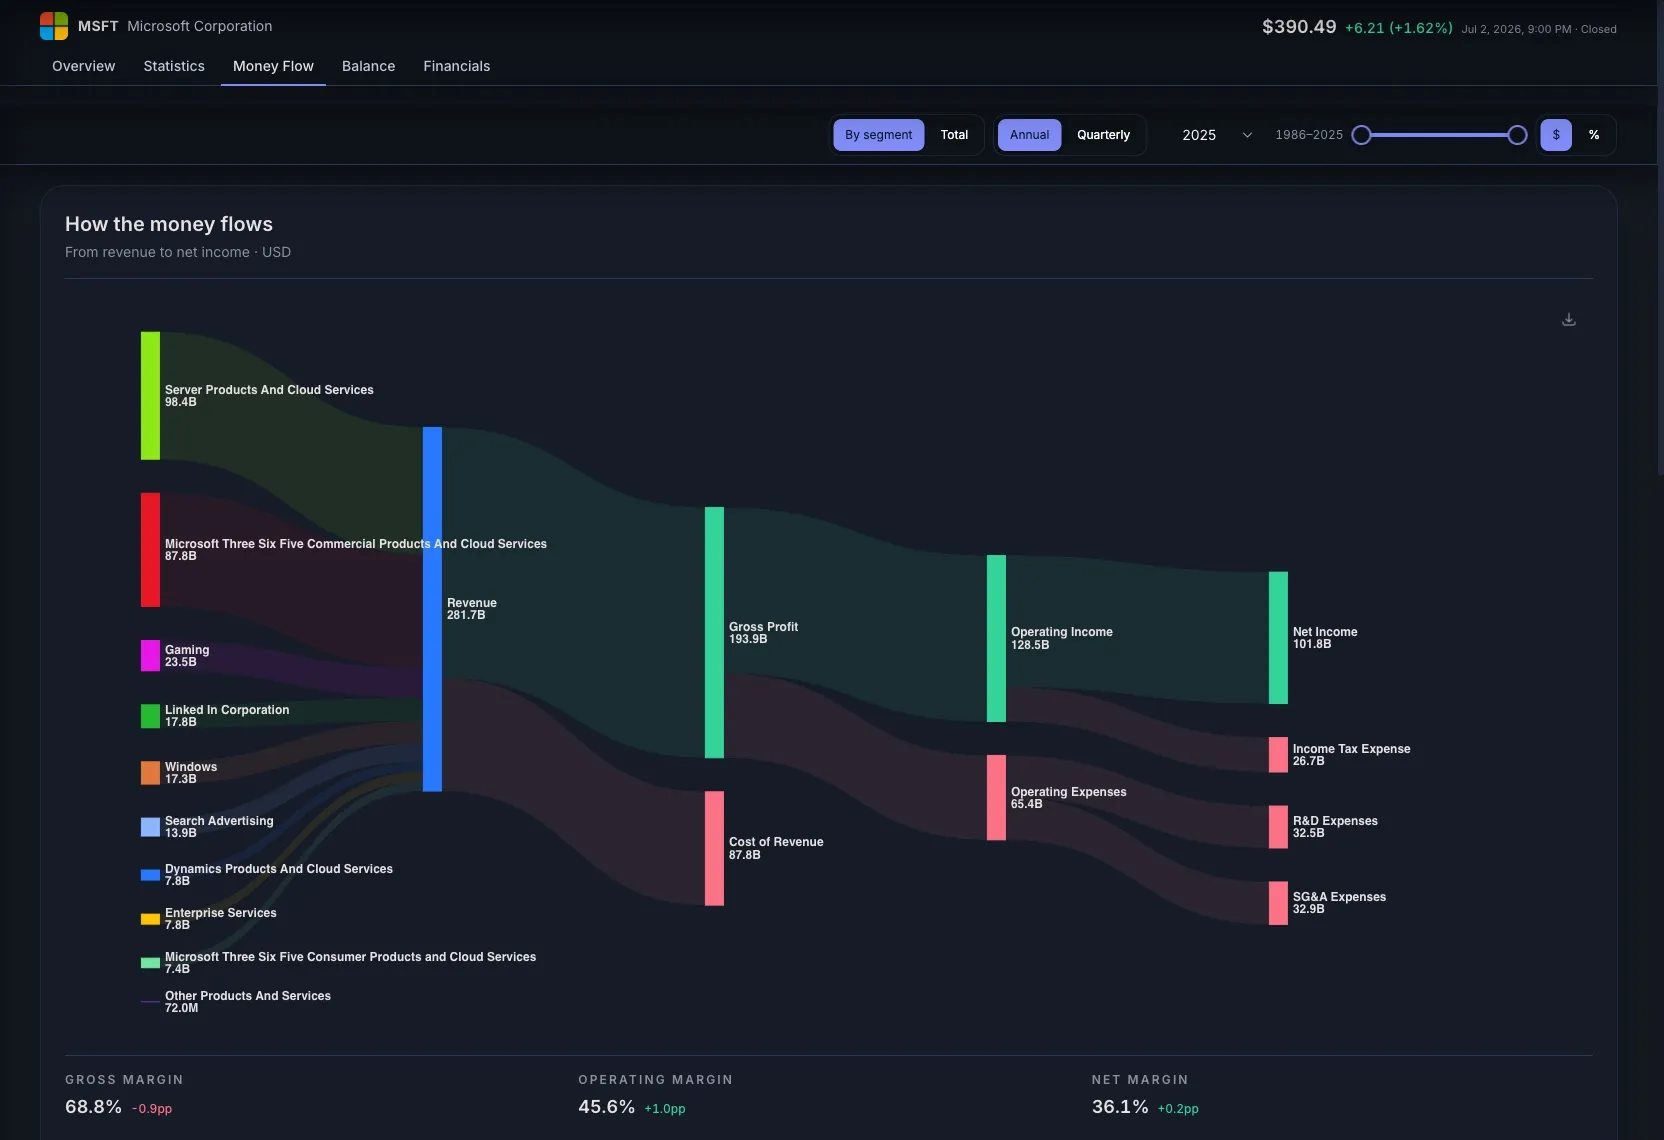
Task: Select the Annual period option
Action: pyautogui.click(x=1029, y=135)
